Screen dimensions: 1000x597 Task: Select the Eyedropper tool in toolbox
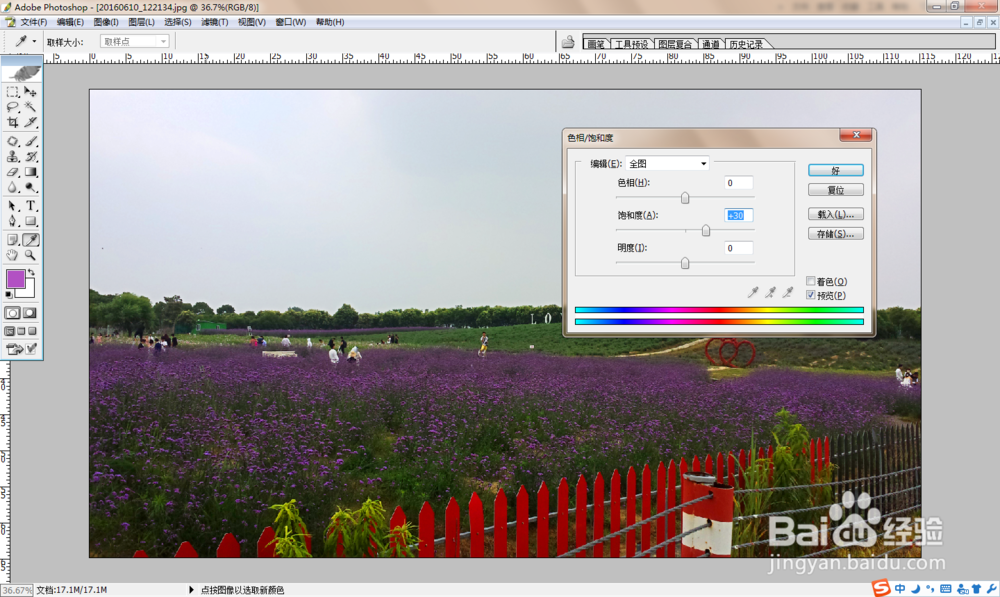(31, 240)
